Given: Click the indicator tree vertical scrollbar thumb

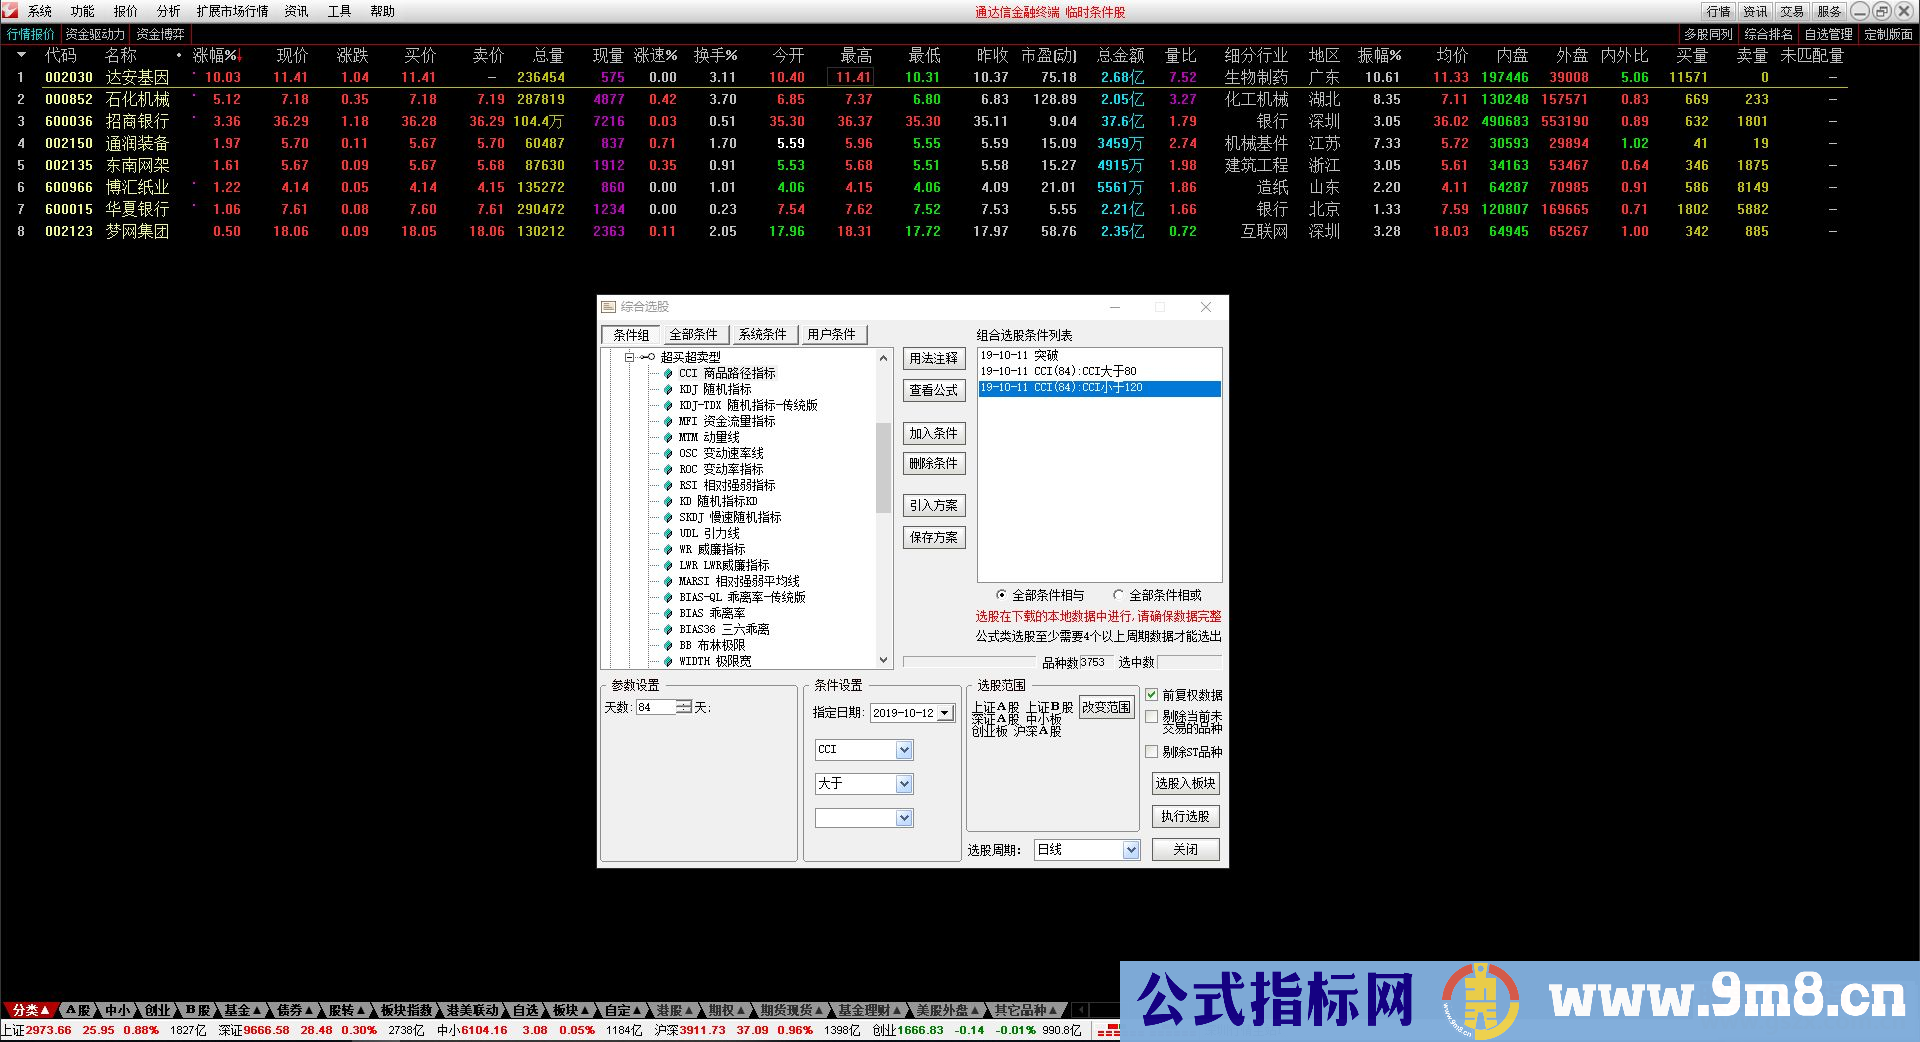Looking at the screenshot, I should point(883,467).
